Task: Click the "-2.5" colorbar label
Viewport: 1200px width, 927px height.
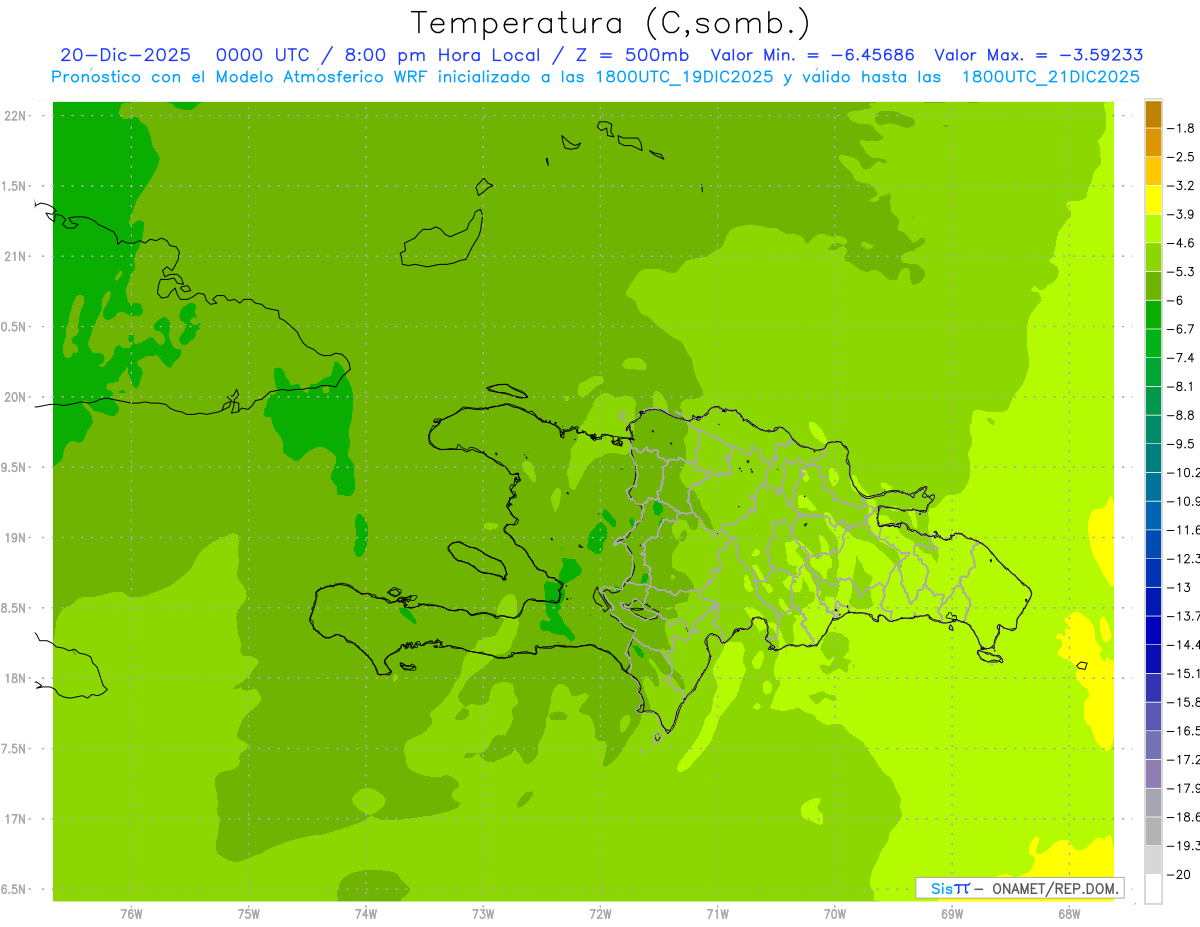Action: pos(1180,157)
